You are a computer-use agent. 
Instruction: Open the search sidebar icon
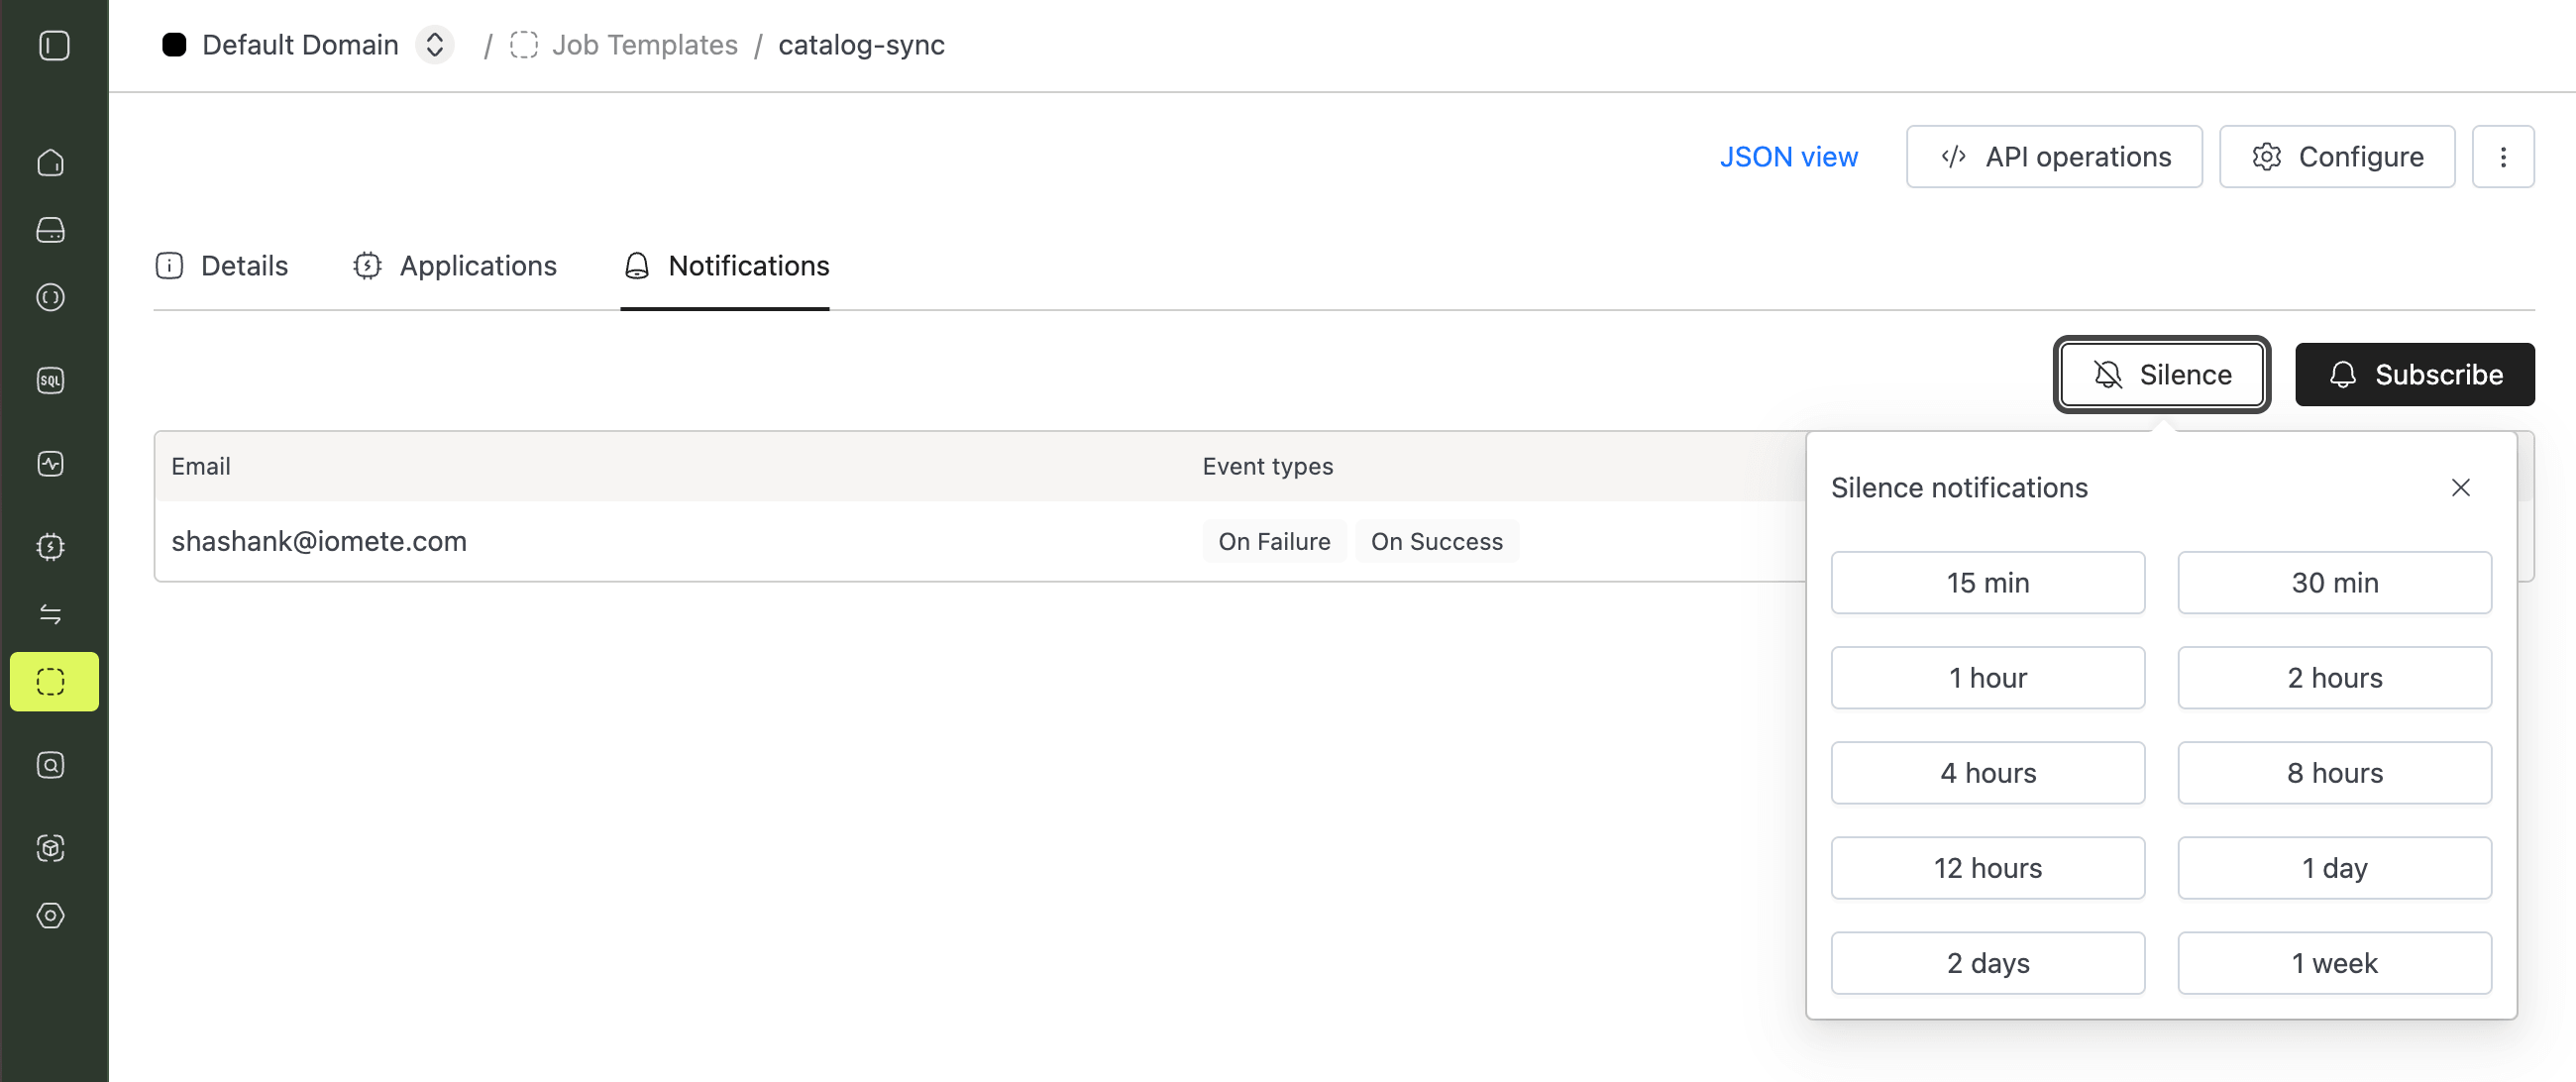(x=51, y=765)
